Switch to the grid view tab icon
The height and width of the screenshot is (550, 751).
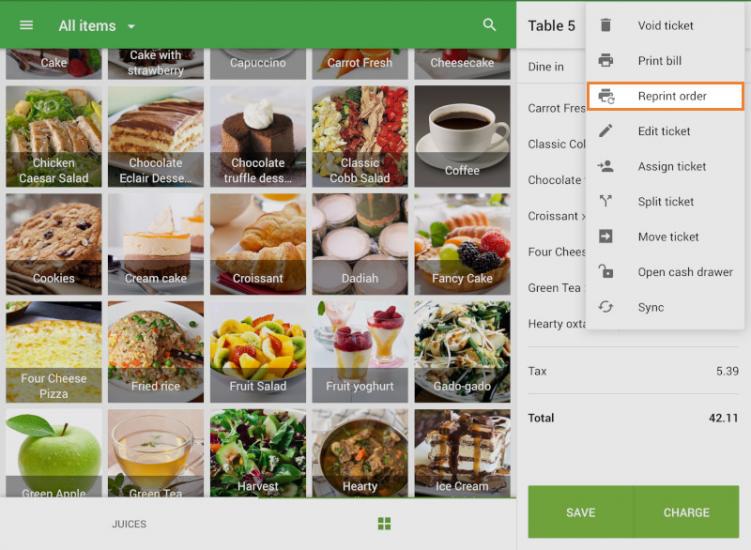[384, 524]
